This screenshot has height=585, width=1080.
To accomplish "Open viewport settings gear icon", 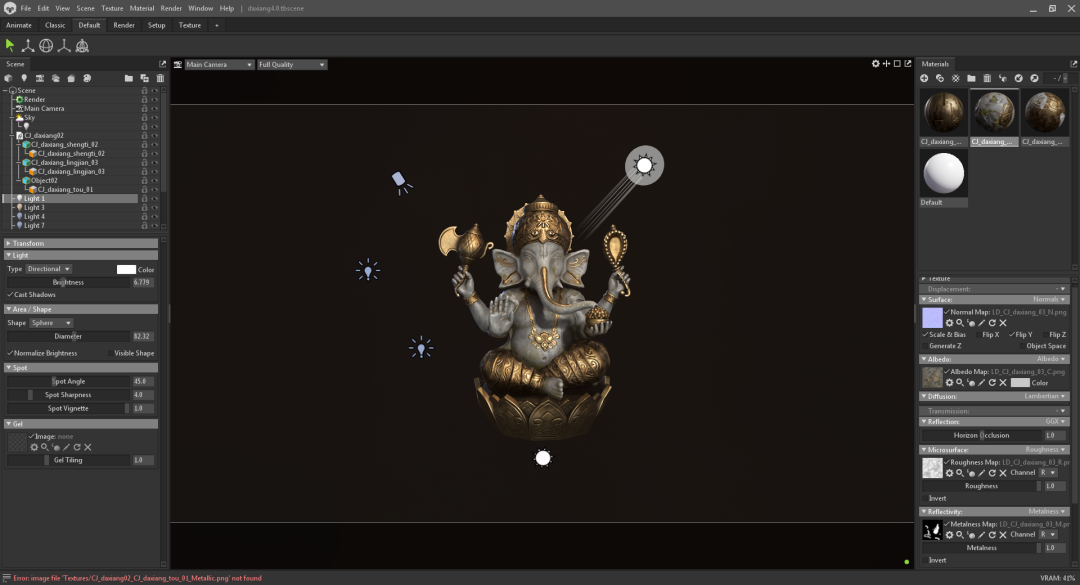I will 875,63.
